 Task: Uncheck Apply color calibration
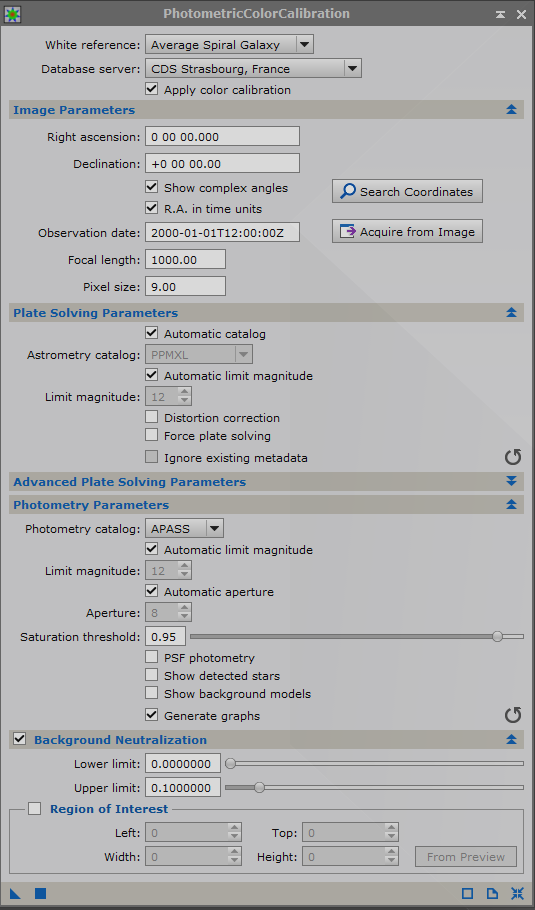151,89
